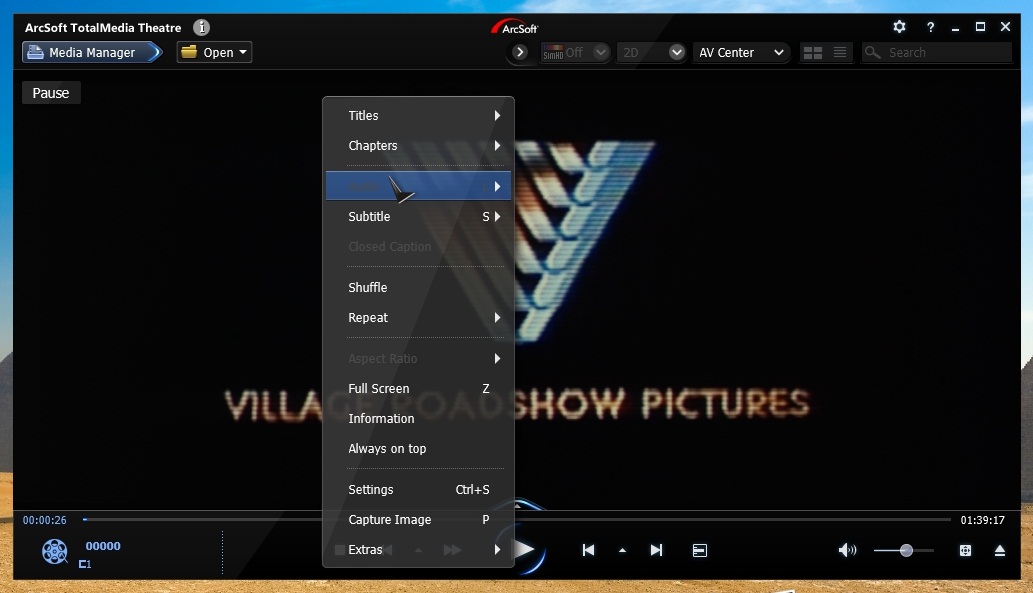Open the Subtitle submenu
This screenshot has height=593, width=1033.
[418, 217]
